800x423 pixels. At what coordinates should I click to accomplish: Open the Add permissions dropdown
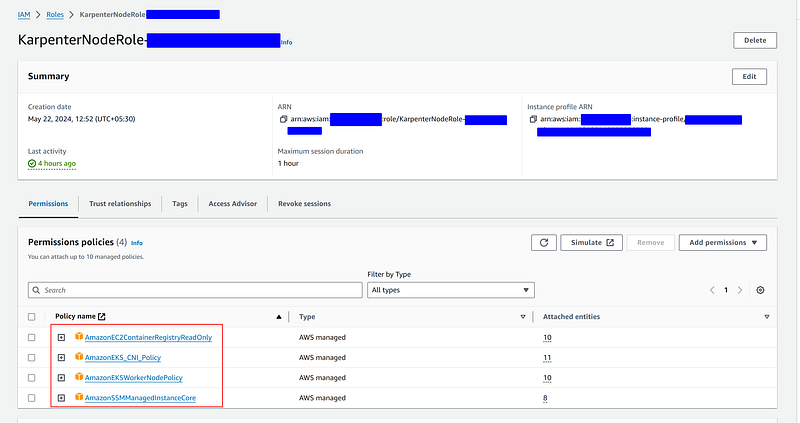tap(722, 243)
